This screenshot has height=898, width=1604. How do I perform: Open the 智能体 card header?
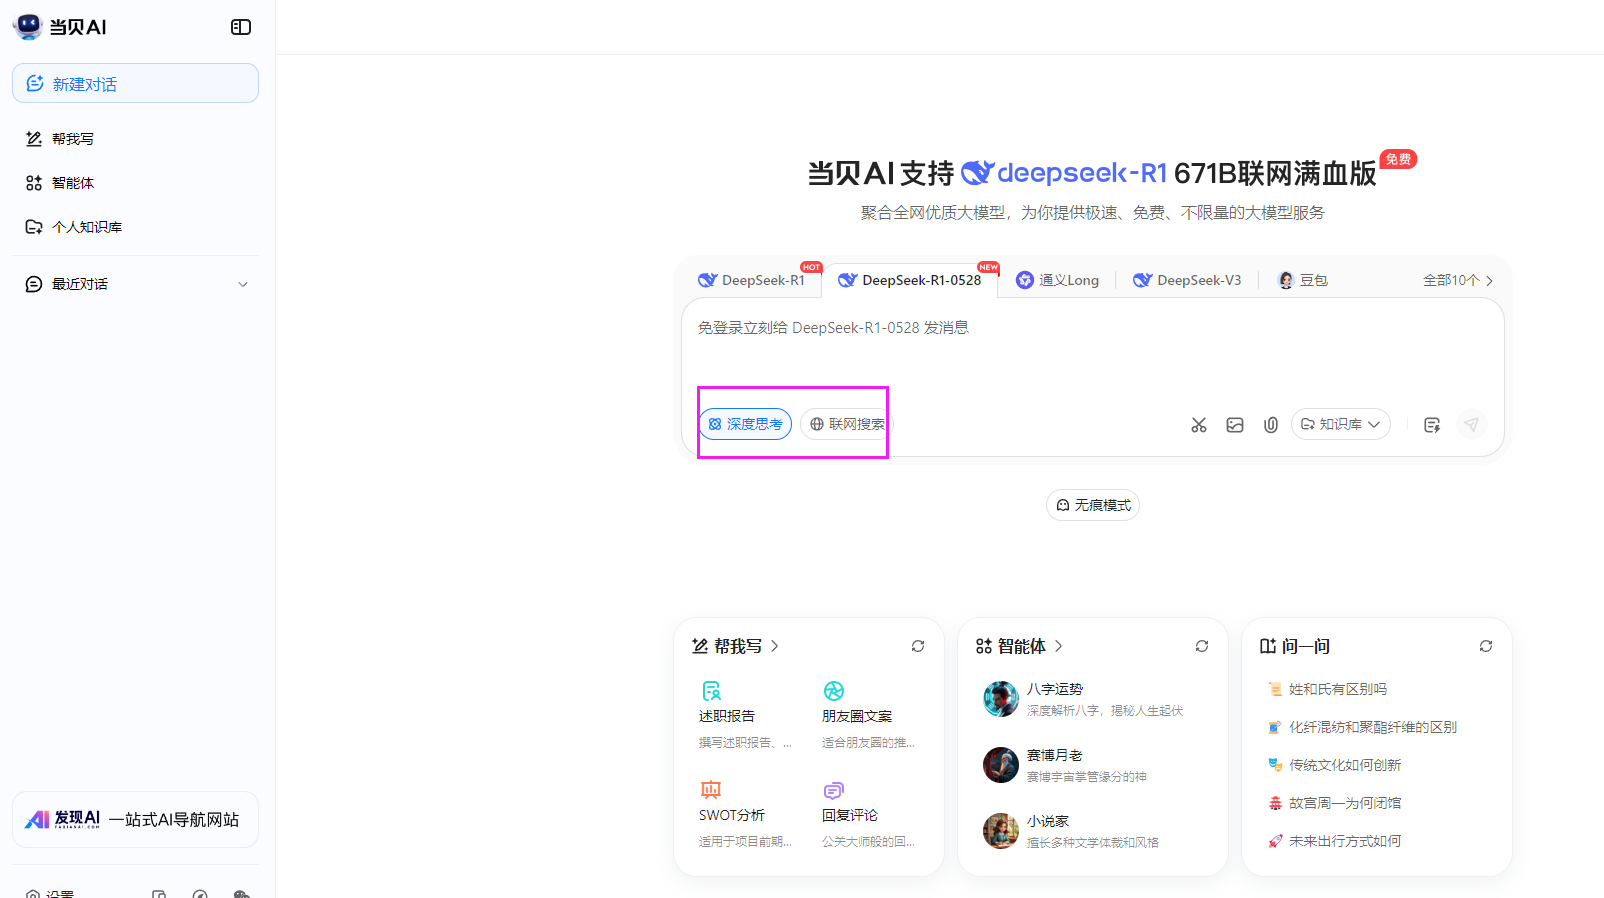click(1019, 646)
